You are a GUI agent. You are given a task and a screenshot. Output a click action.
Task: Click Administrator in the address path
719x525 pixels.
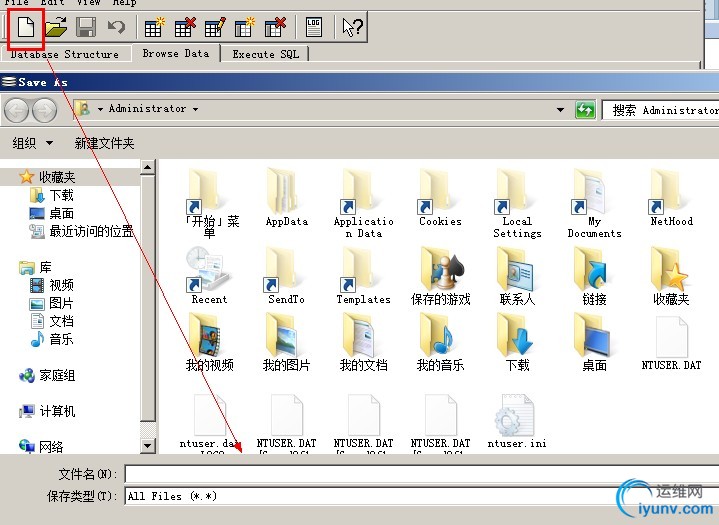click(147, 109)
